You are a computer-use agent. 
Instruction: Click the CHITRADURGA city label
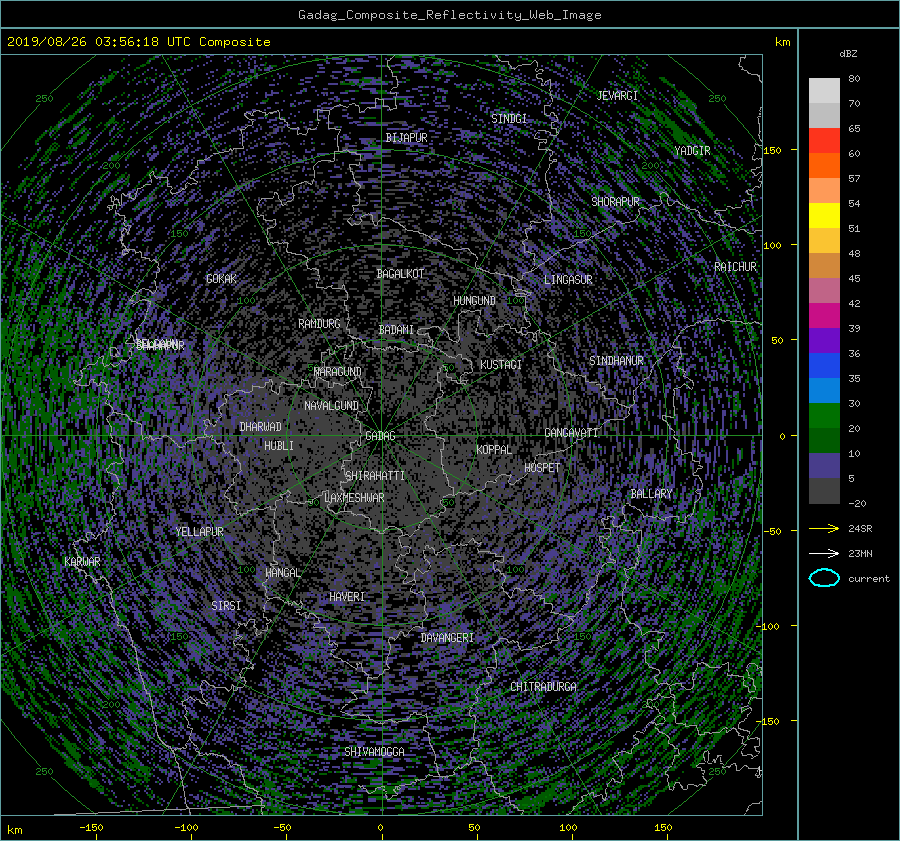point(543,687)
